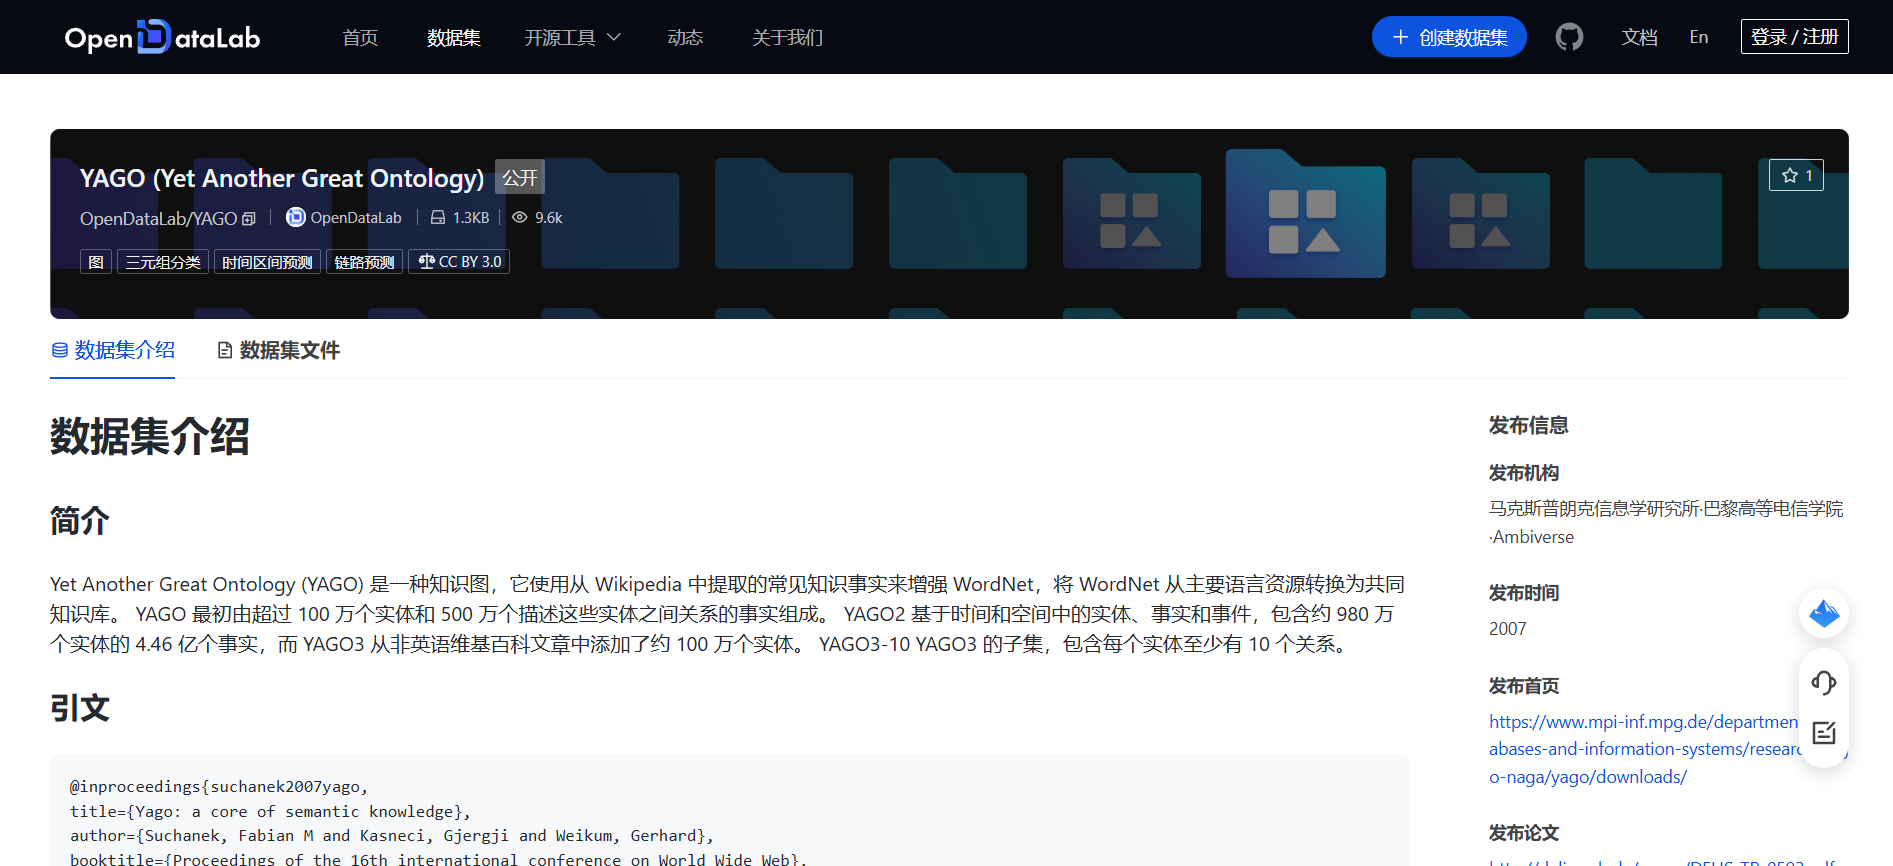Open 关于我们 in the navigation bar
The height and width of the screenshot is (866, 1893).
(788, 37)
